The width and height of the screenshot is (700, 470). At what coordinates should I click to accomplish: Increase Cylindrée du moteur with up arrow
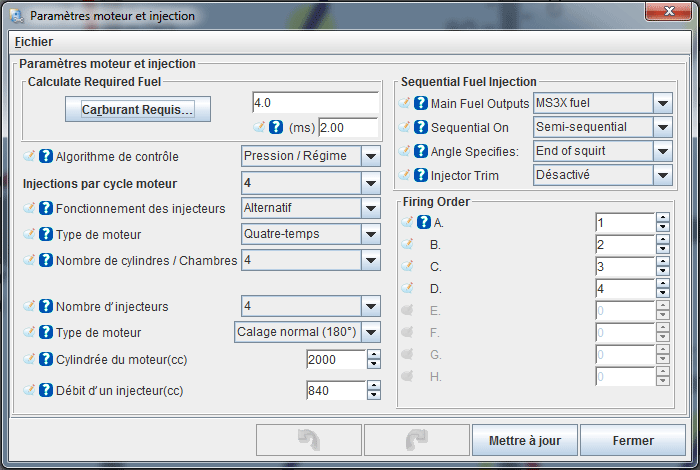point(374,355)
